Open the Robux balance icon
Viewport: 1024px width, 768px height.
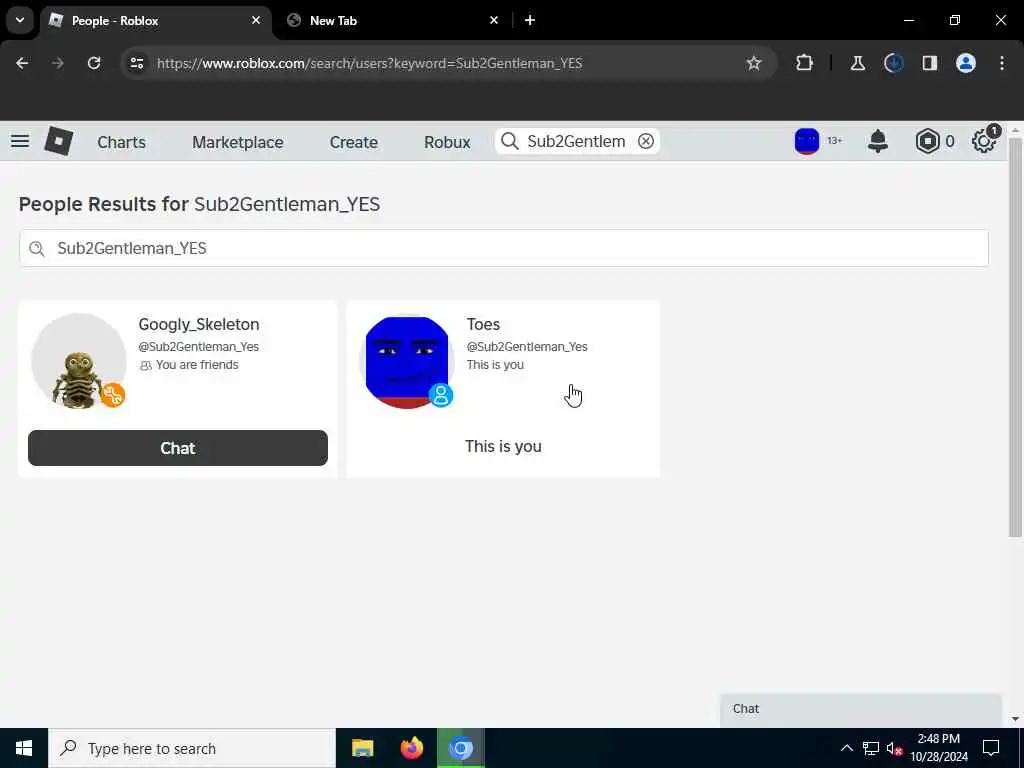pyautogui.click(x=927, y=141)
